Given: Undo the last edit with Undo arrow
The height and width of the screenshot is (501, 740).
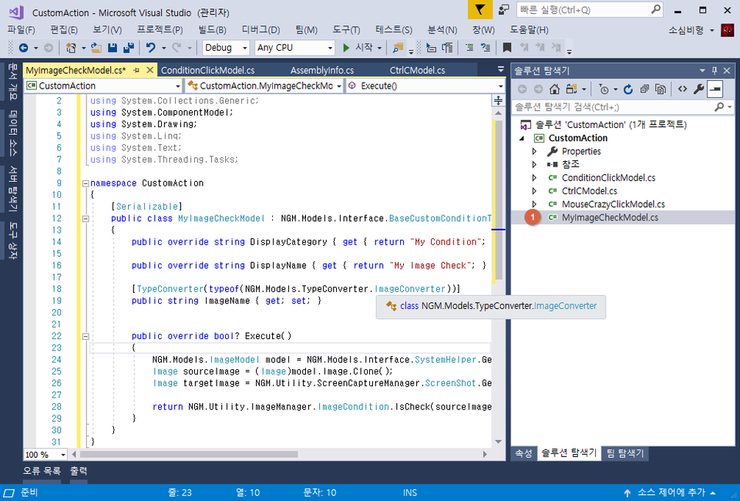Looking at the screenshot, I should (x=151, y=48).
